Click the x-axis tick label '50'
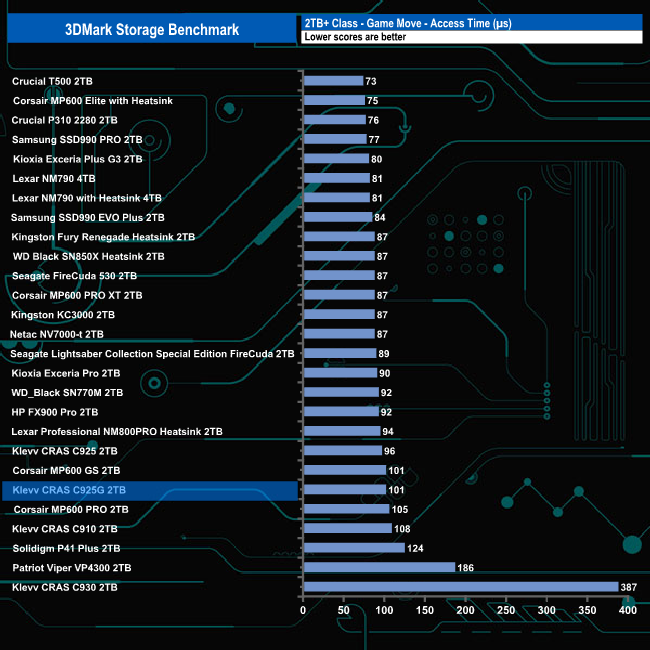Image resolution: width=650 pixels, height=650 pixels. point(344,611)
